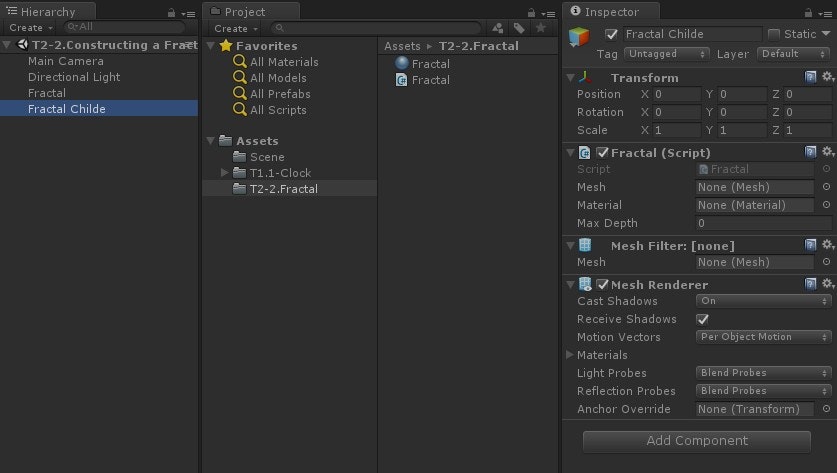The image size is (837, 473).
Task: Open the Fractal (Script) help icon
Action: click(x=810, y=152)
